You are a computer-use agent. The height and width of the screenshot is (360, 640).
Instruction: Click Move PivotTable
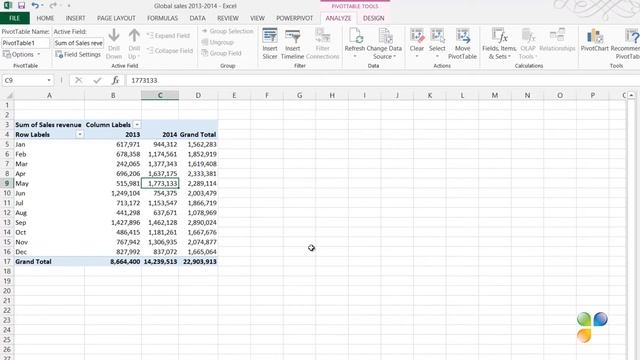click(x=462, y=44)
